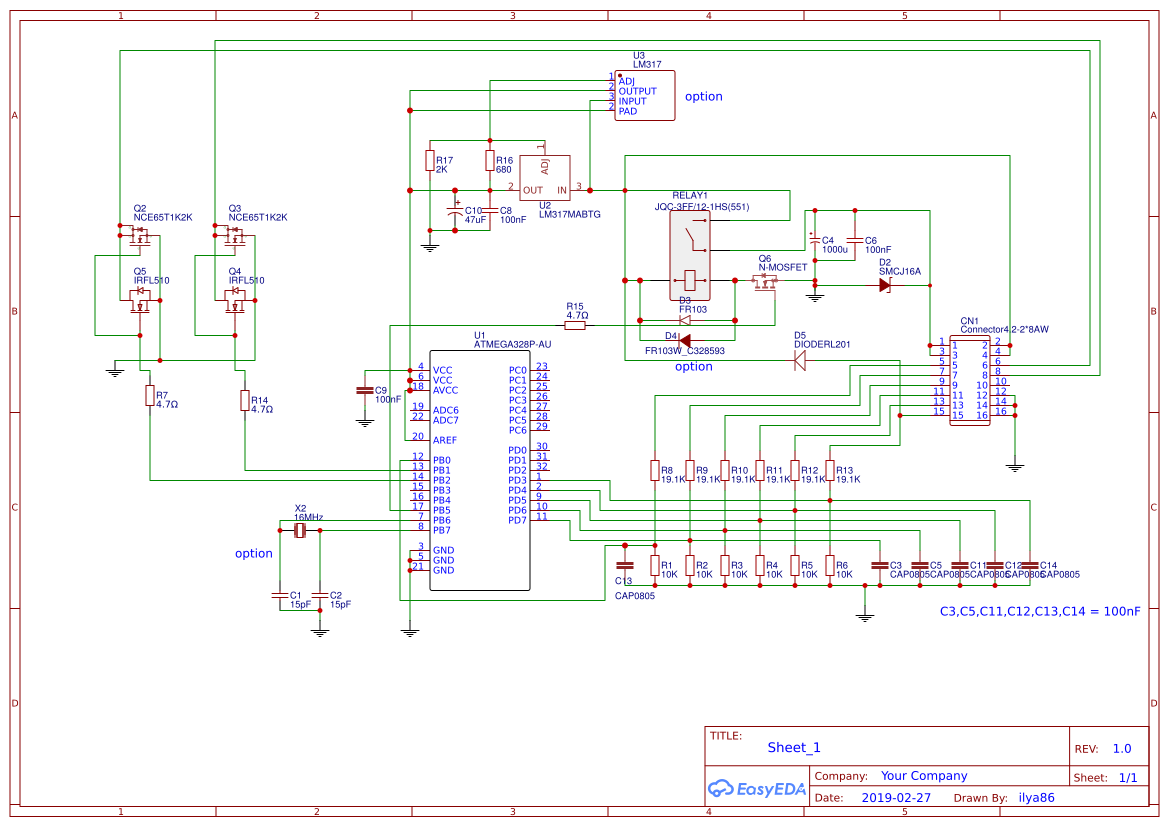Click the D5 DIODERL201 diode symbol
This screenshot has width=1169, height=827.
point(800,362)
